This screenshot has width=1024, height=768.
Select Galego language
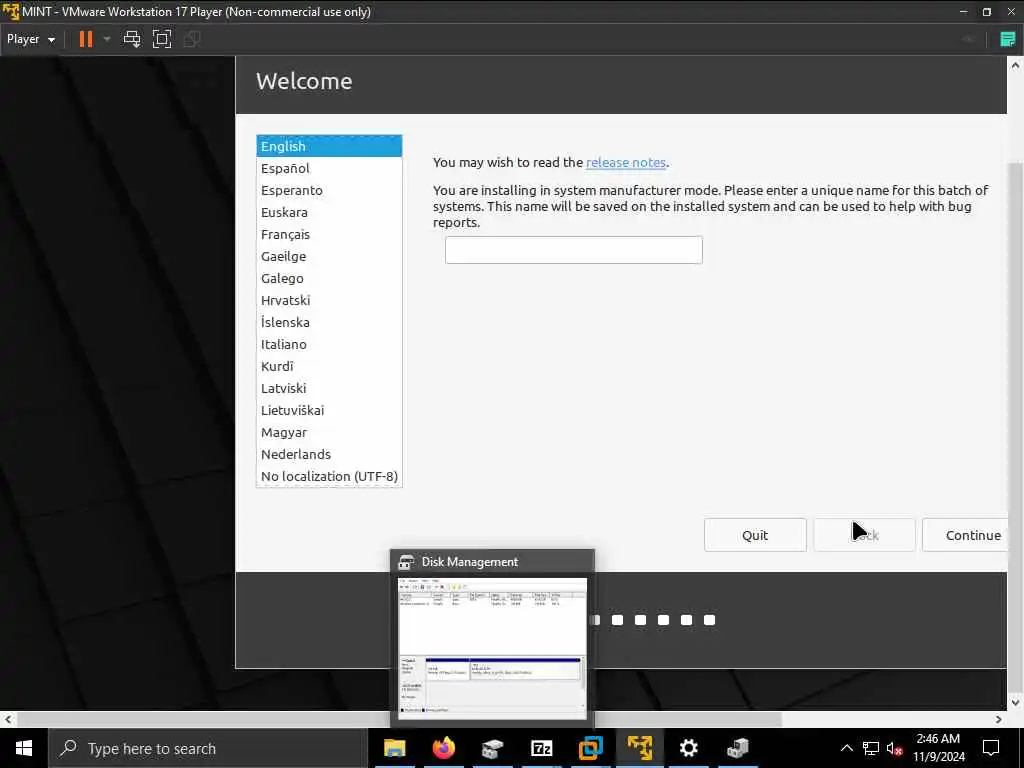(329, 278)
